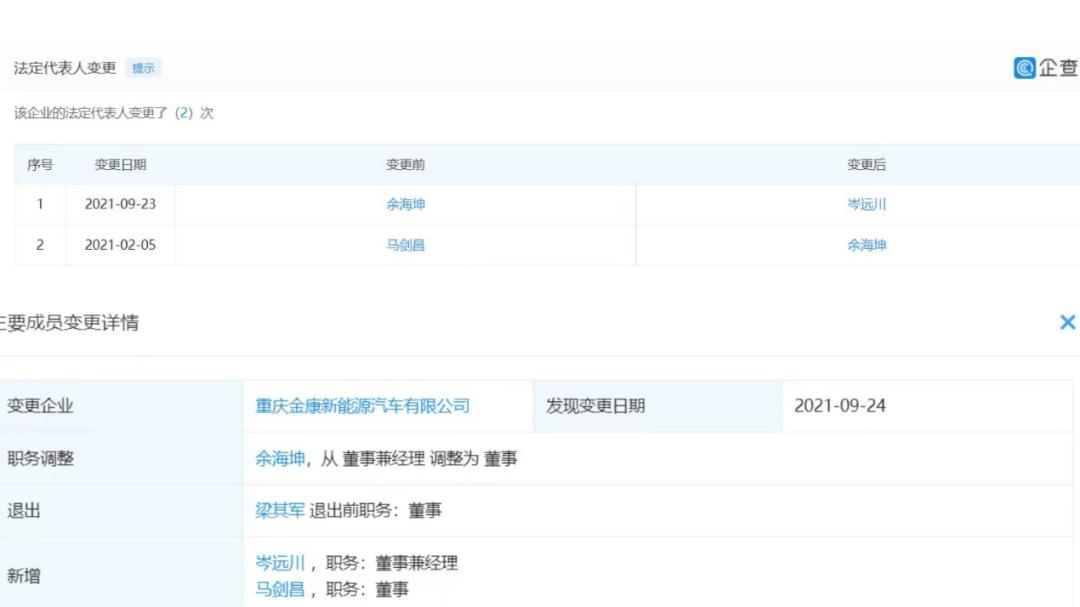Select the 2021-09-23 date cell
The width and height of the screenshot is (1080, 607).
click(x=120, y=204)
